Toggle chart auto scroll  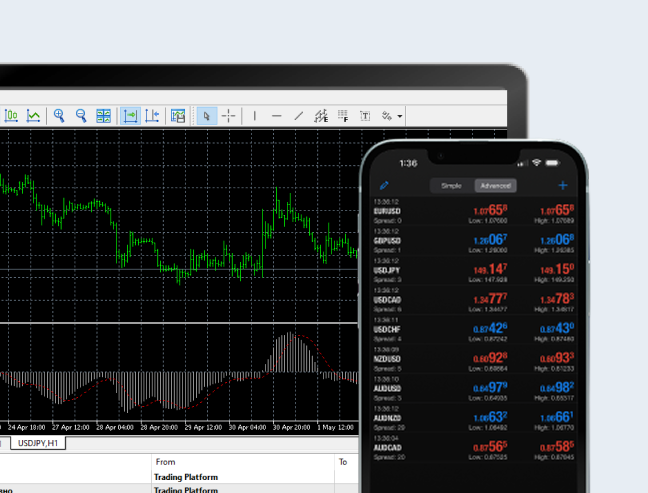(130, 116)
